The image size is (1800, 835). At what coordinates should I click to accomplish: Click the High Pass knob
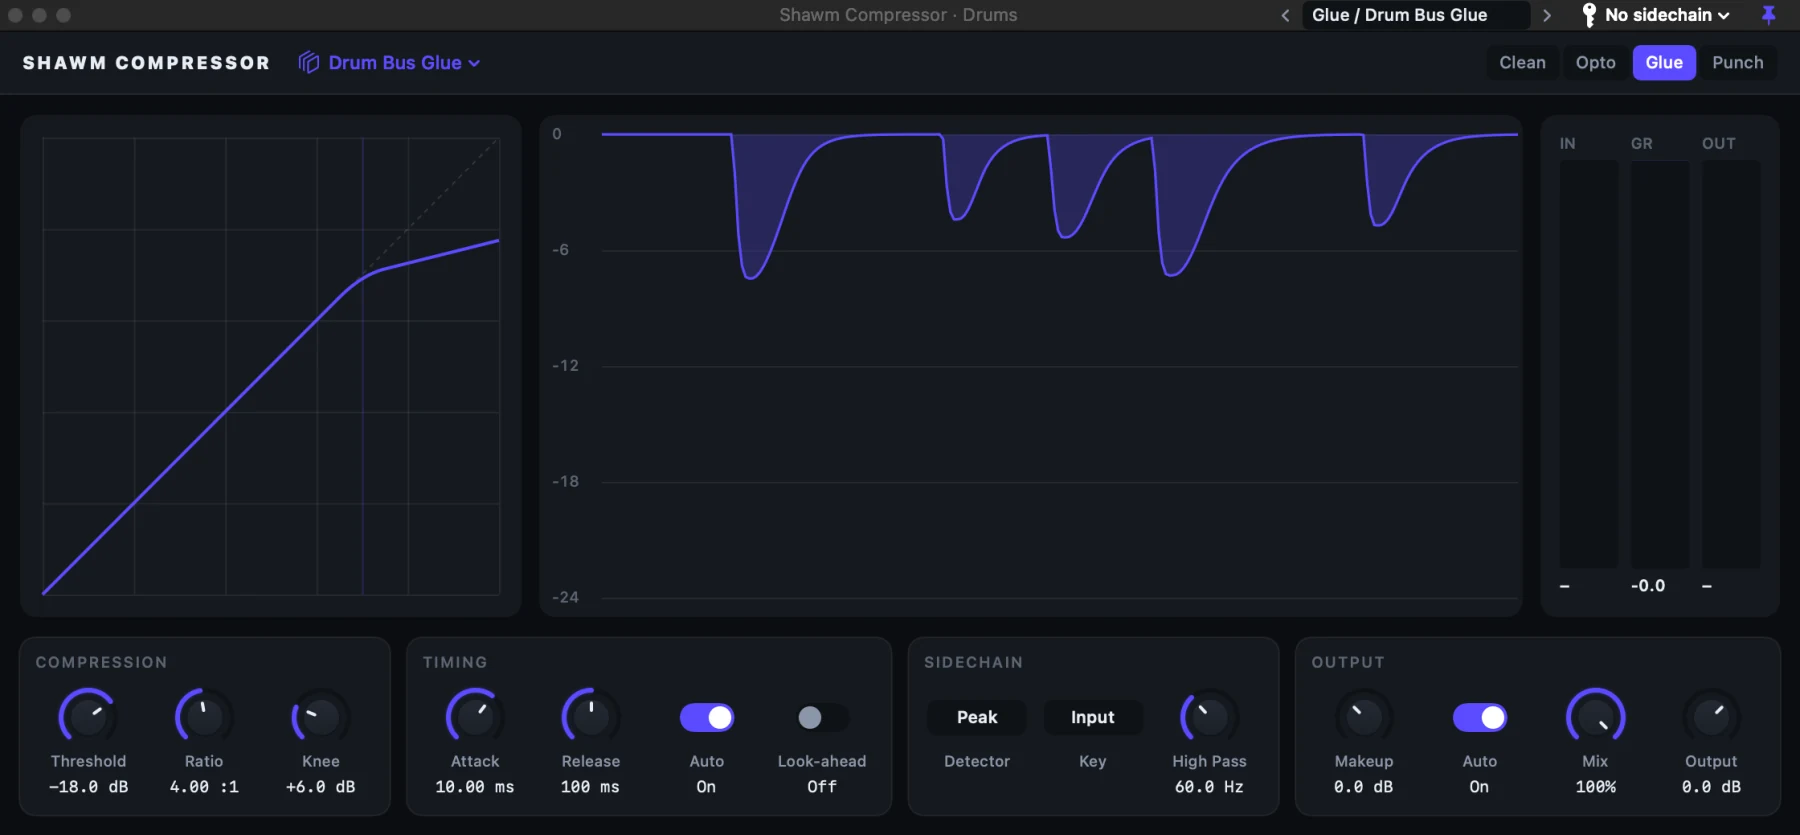click(x=1209, y=717)
